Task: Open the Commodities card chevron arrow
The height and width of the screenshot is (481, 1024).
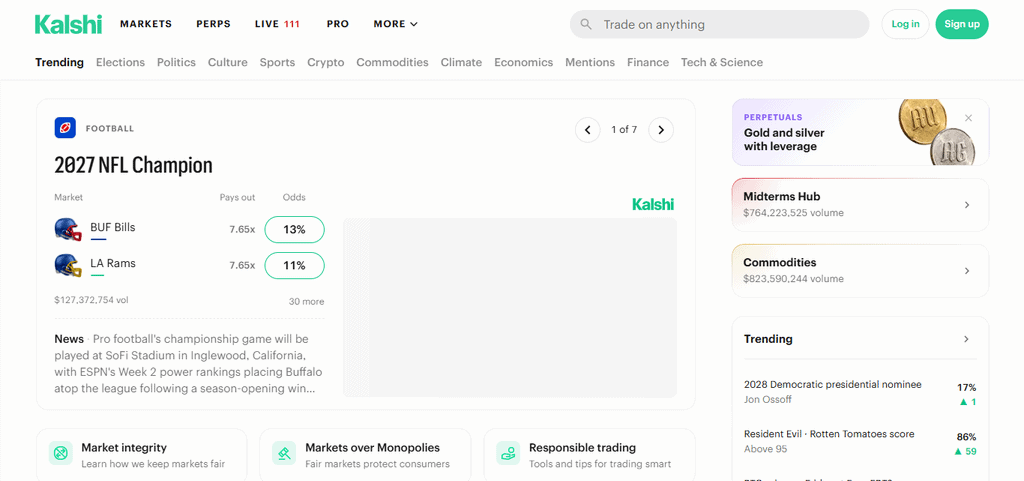Action: [967, 271]
